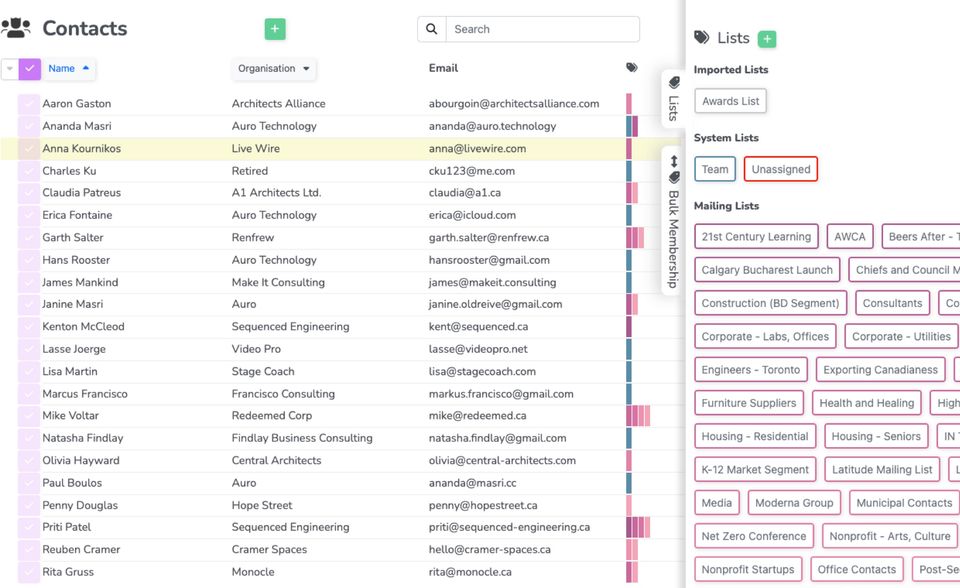Uncheck the checkbox for Aaron Gaston
Screen dimensions: 960x588
pyautogui.click(x=29, y=104)
